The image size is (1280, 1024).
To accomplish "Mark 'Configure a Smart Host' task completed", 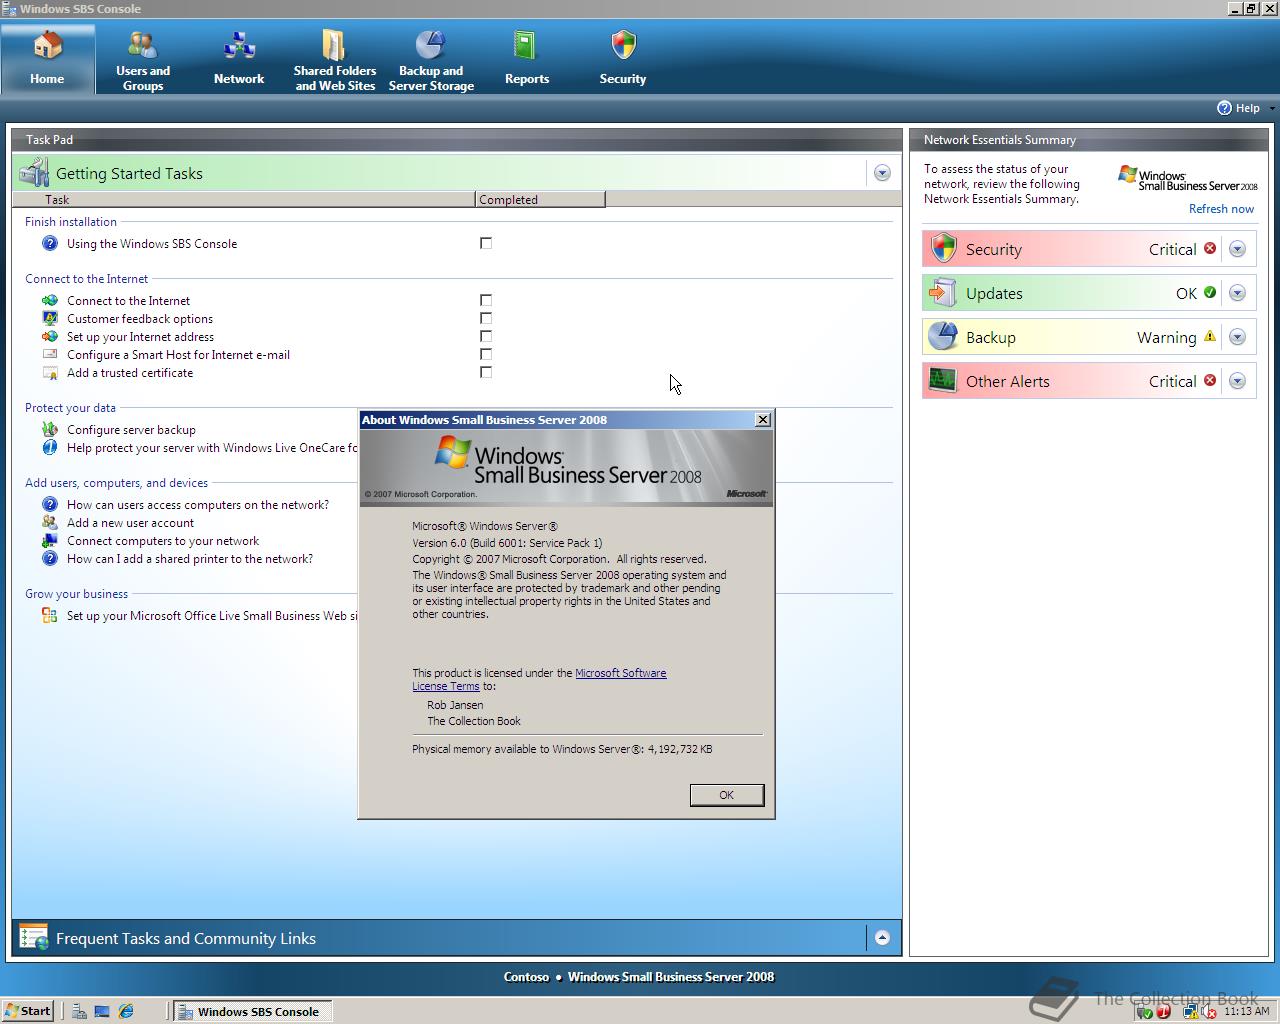I will point(486,354).
